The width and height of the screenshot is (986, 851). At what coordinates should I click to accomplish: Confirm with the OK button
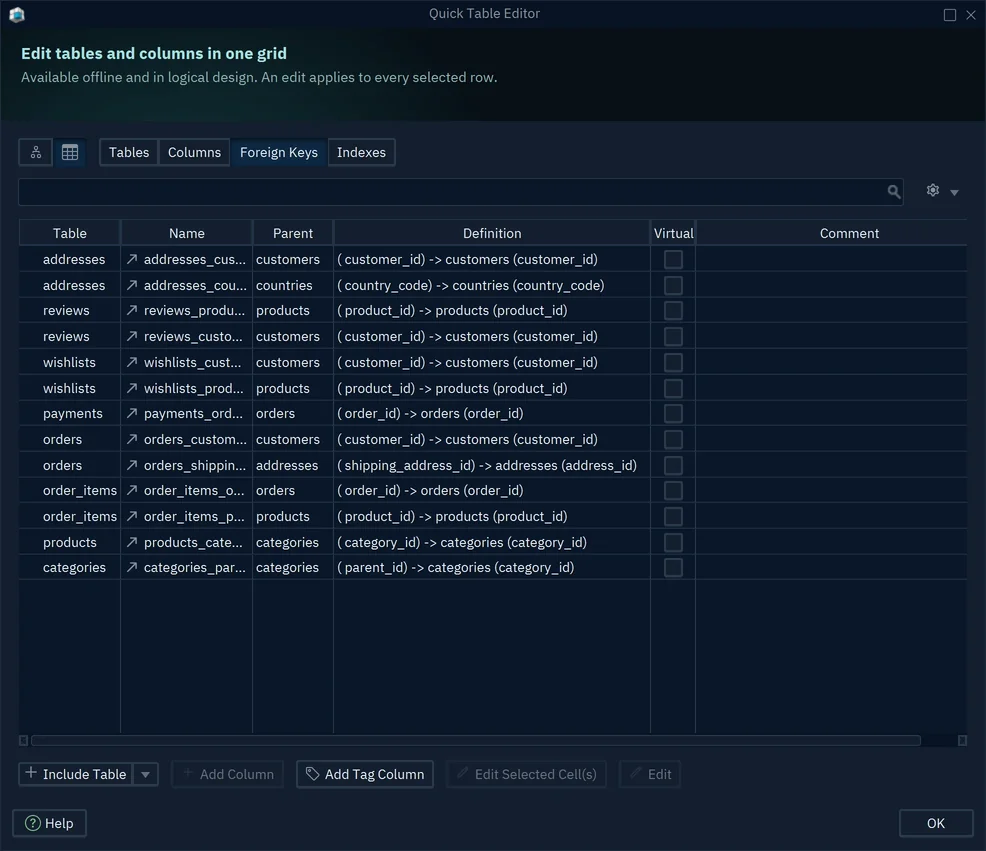[x=936, y=823]
